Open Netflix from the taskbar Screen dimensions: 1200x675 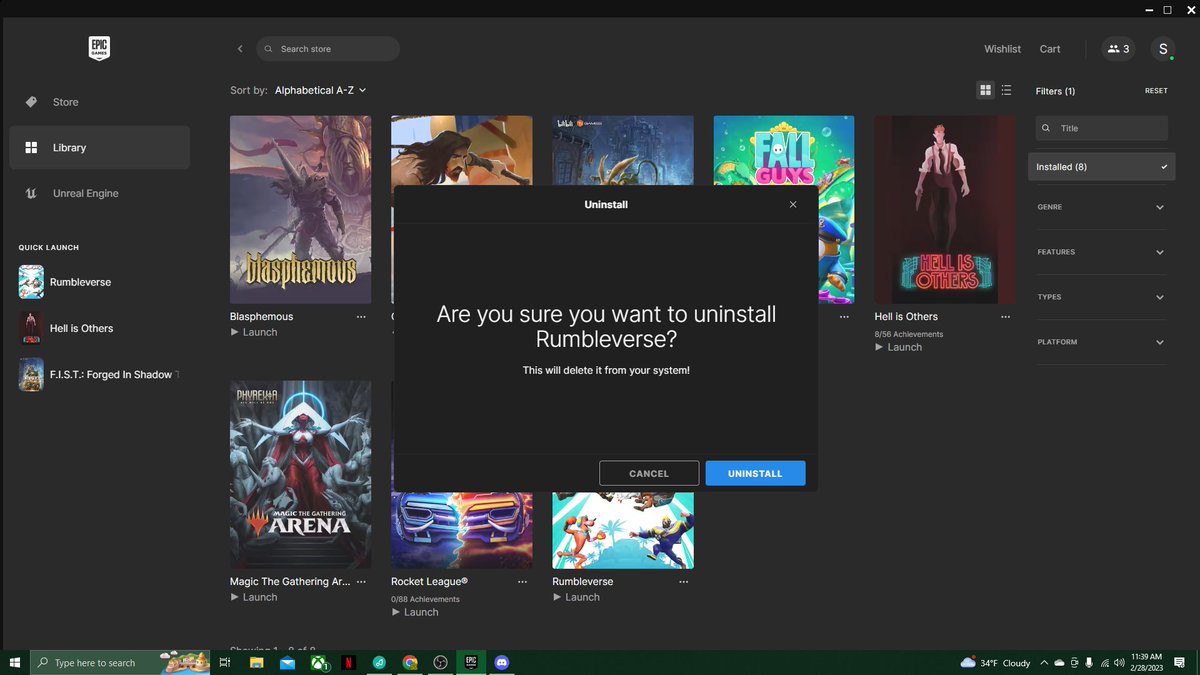pos(348,663)
